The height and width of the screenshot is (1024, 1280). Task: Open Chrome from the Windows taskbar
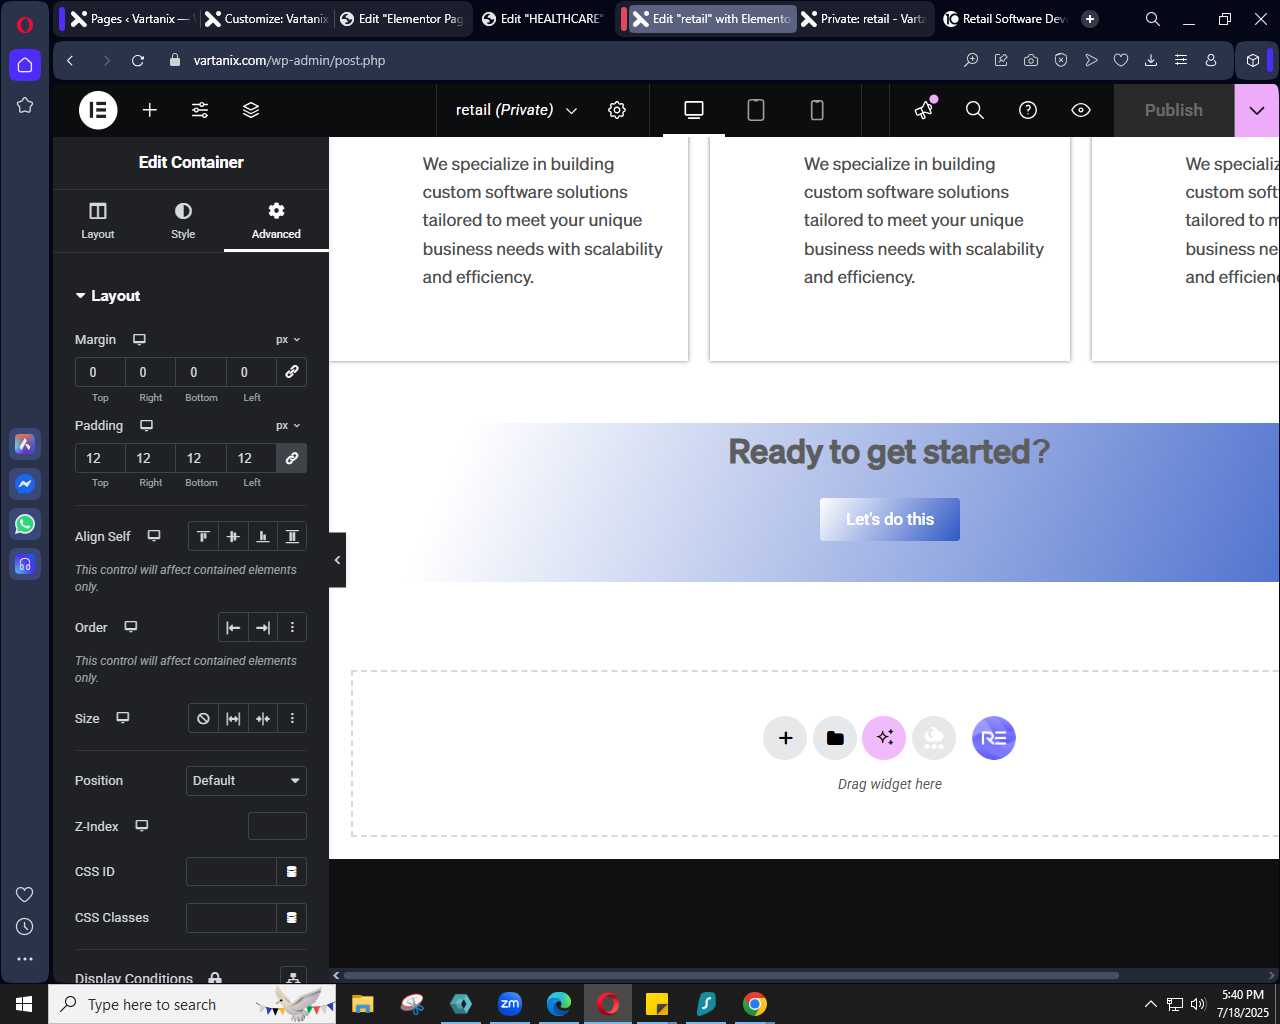coord(755,1004)
